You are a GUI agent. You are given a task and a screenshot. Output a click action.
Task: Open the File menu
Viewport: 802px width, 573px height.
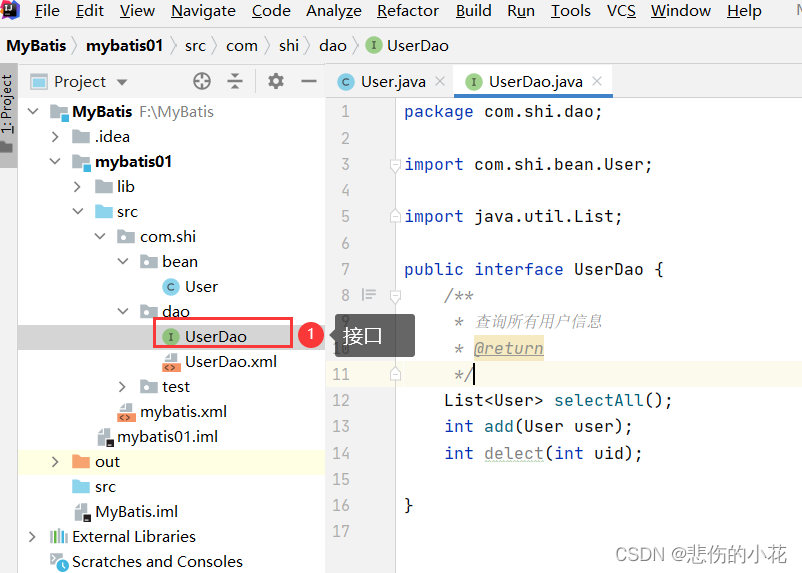47,11
